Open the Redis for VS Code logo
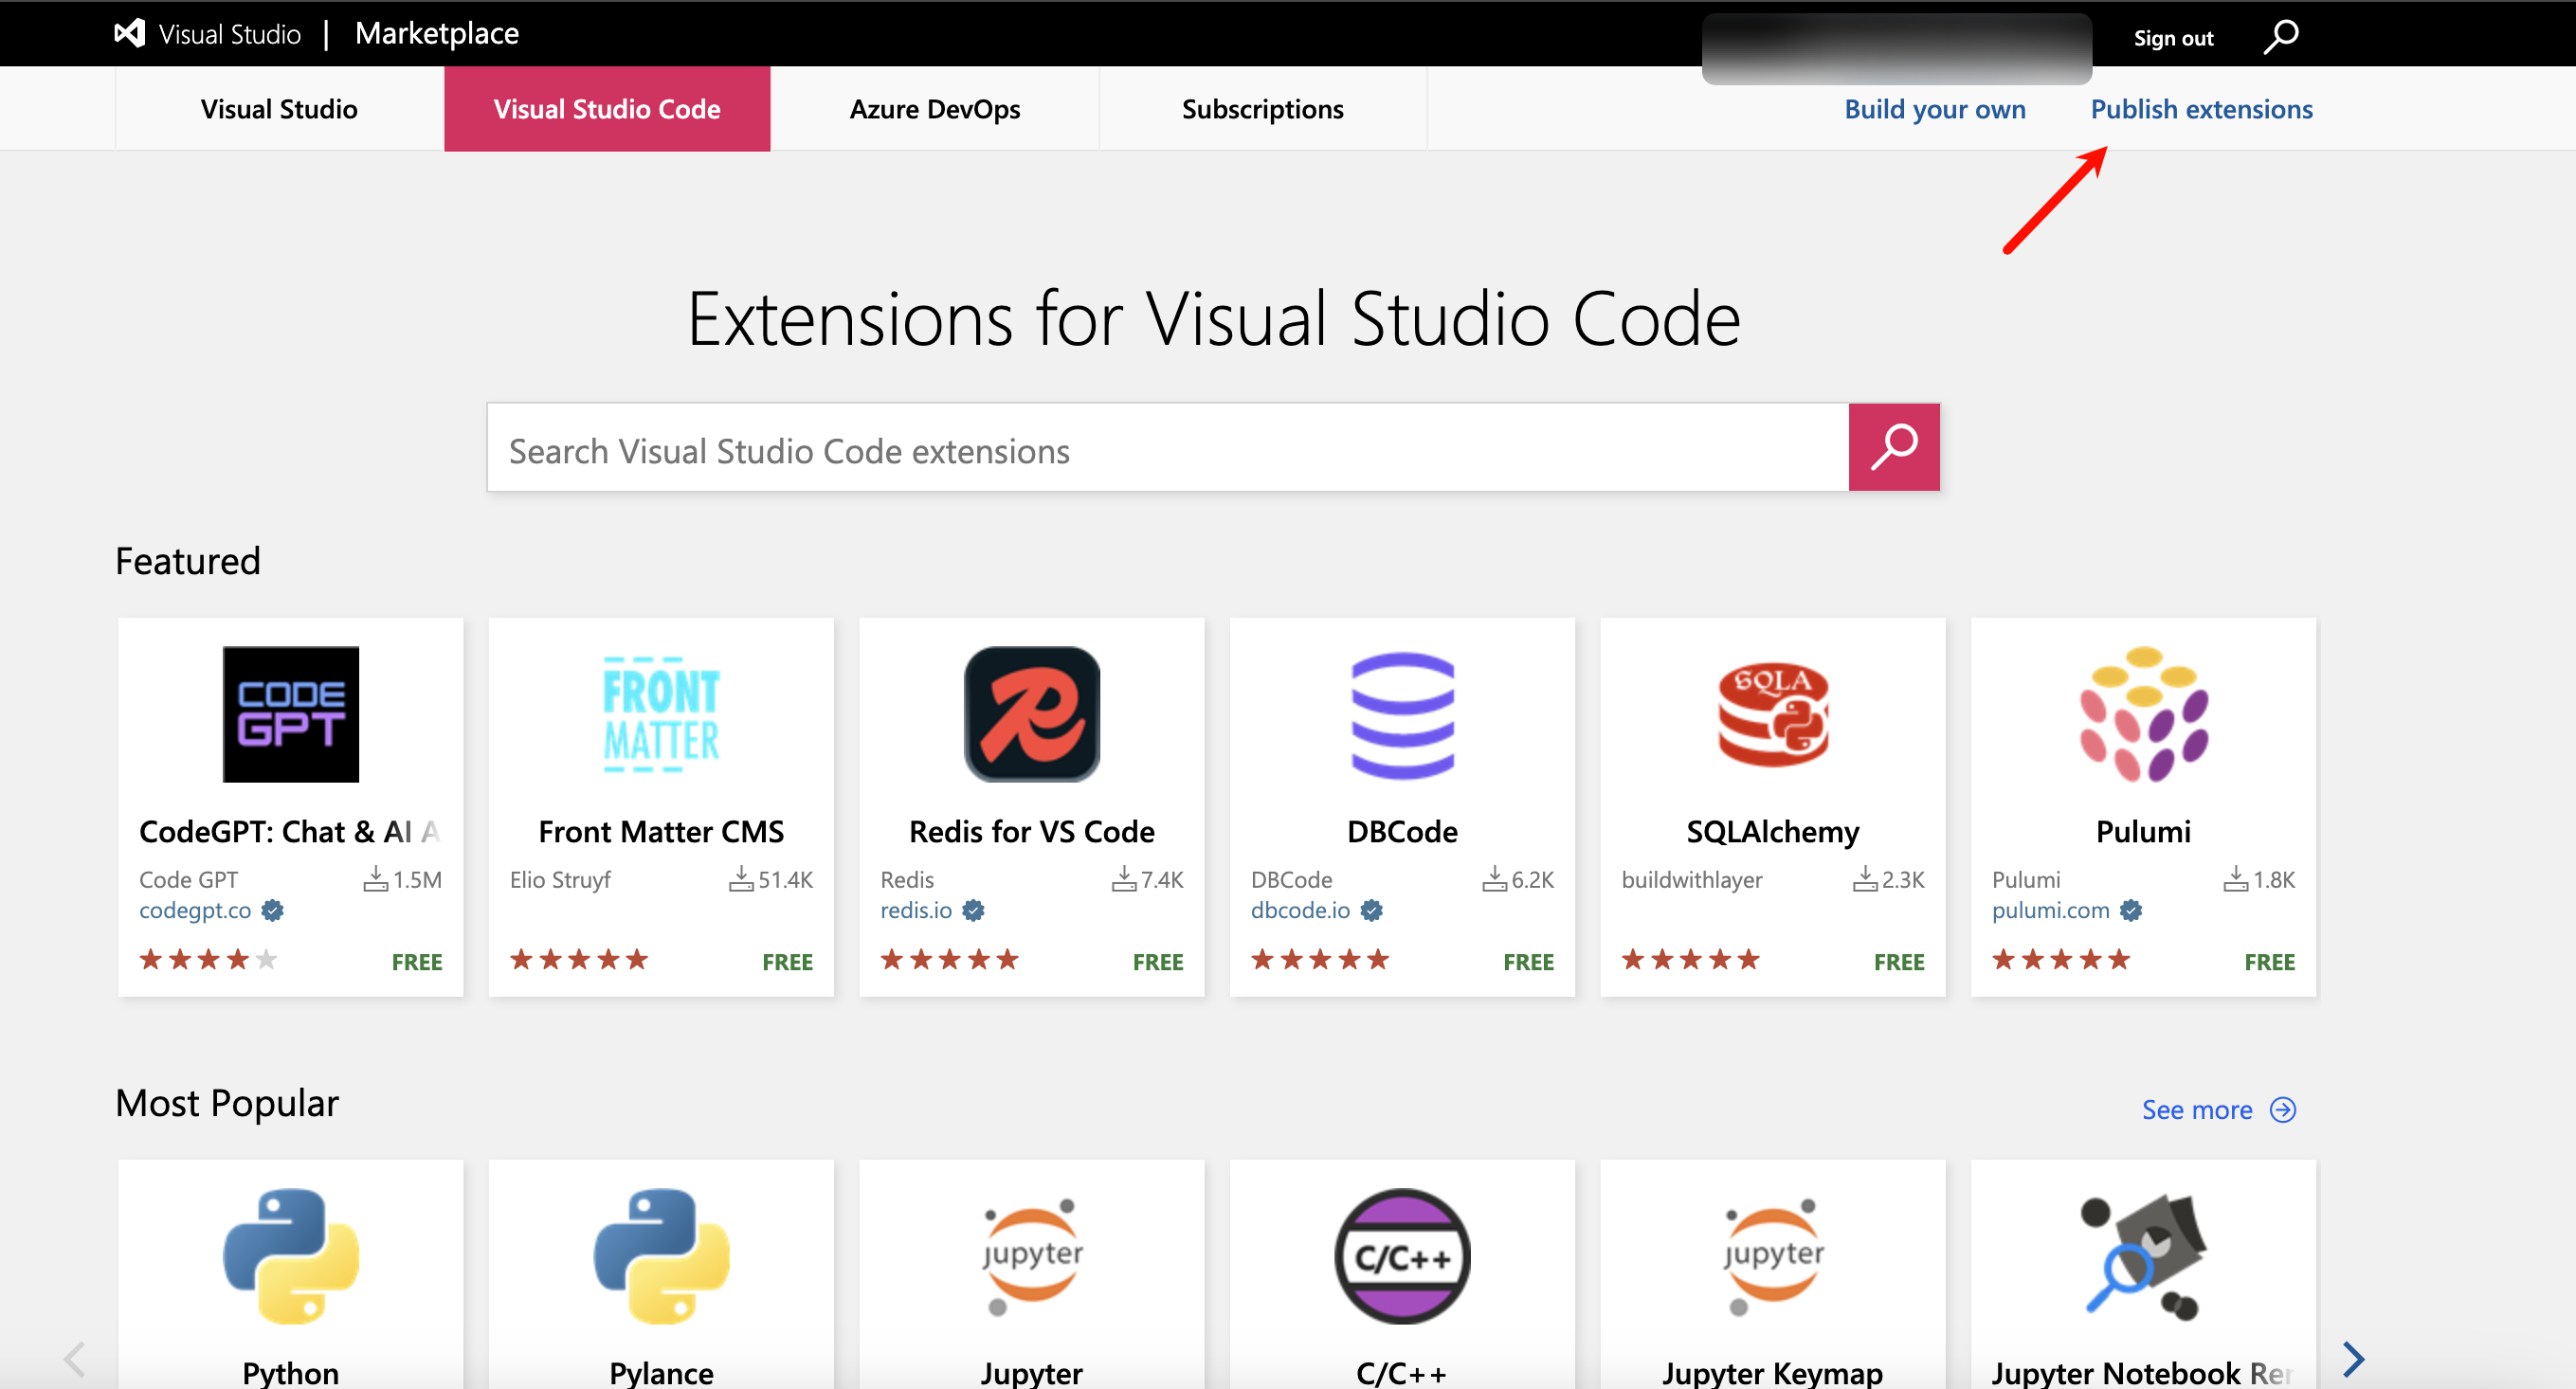Image resolution: width=2576 pixels, height=1389 pixels. 1032,714
